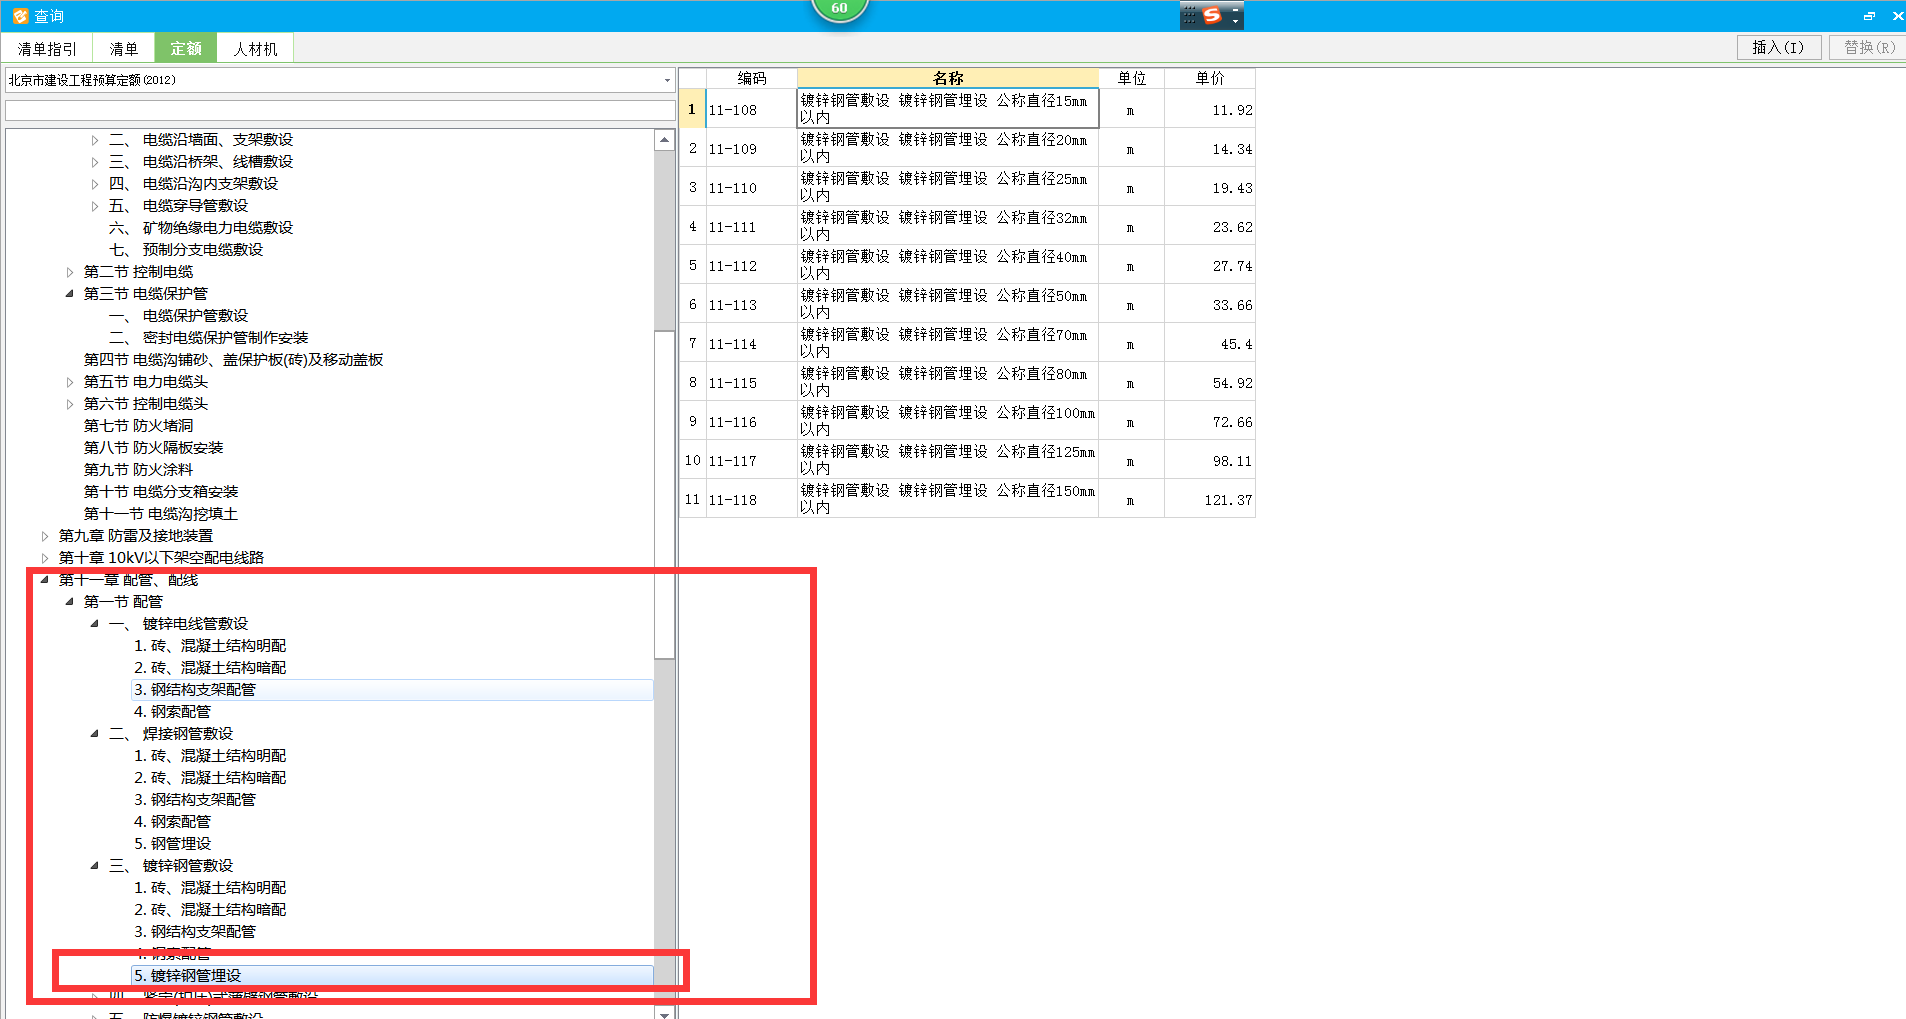Select row with code 11-116

967,421
